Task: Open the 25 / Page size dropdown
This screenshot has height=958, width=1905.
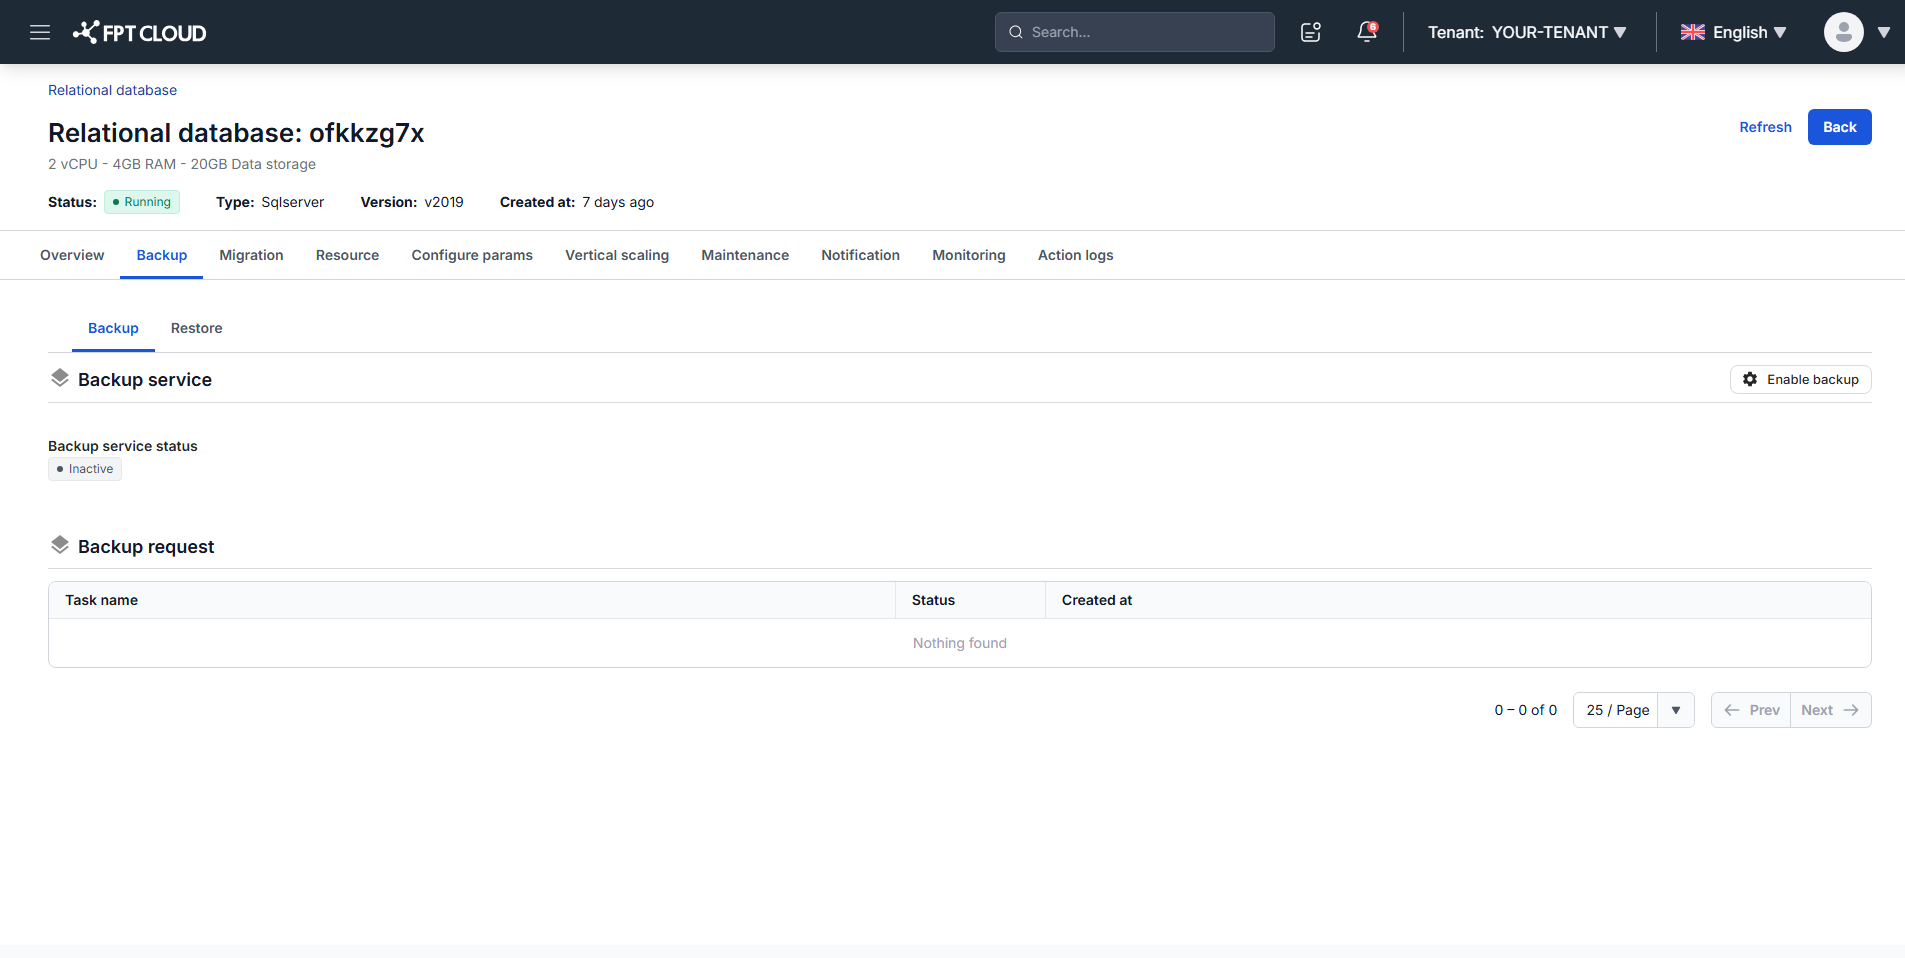Action: (x=1633, y=710)
